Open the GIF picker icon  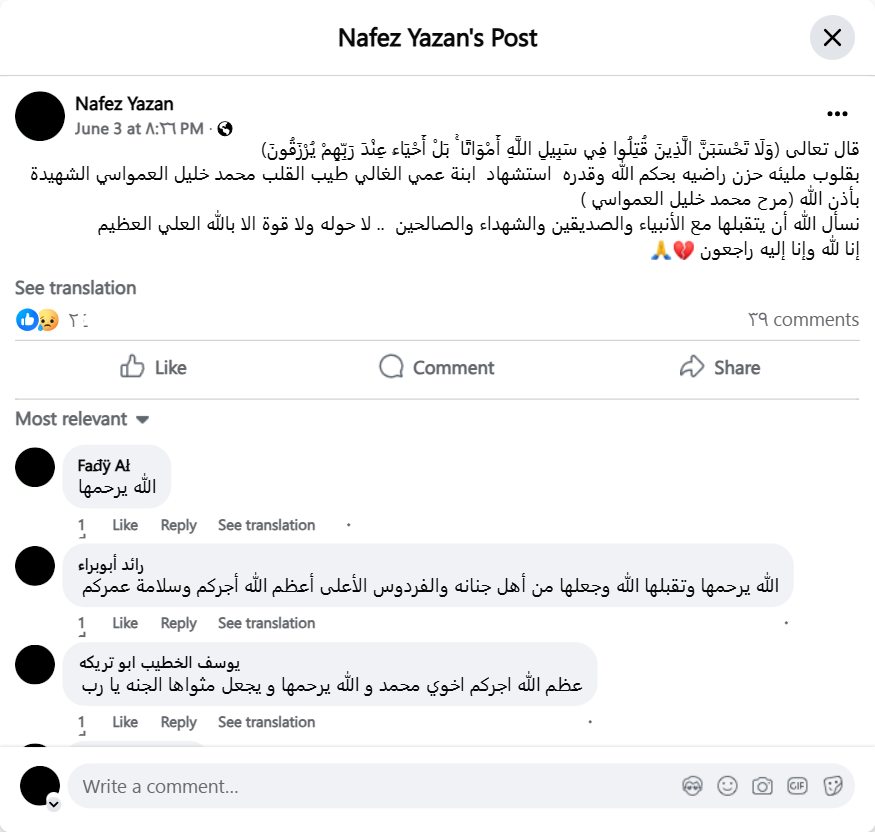[x=797, y=786]
